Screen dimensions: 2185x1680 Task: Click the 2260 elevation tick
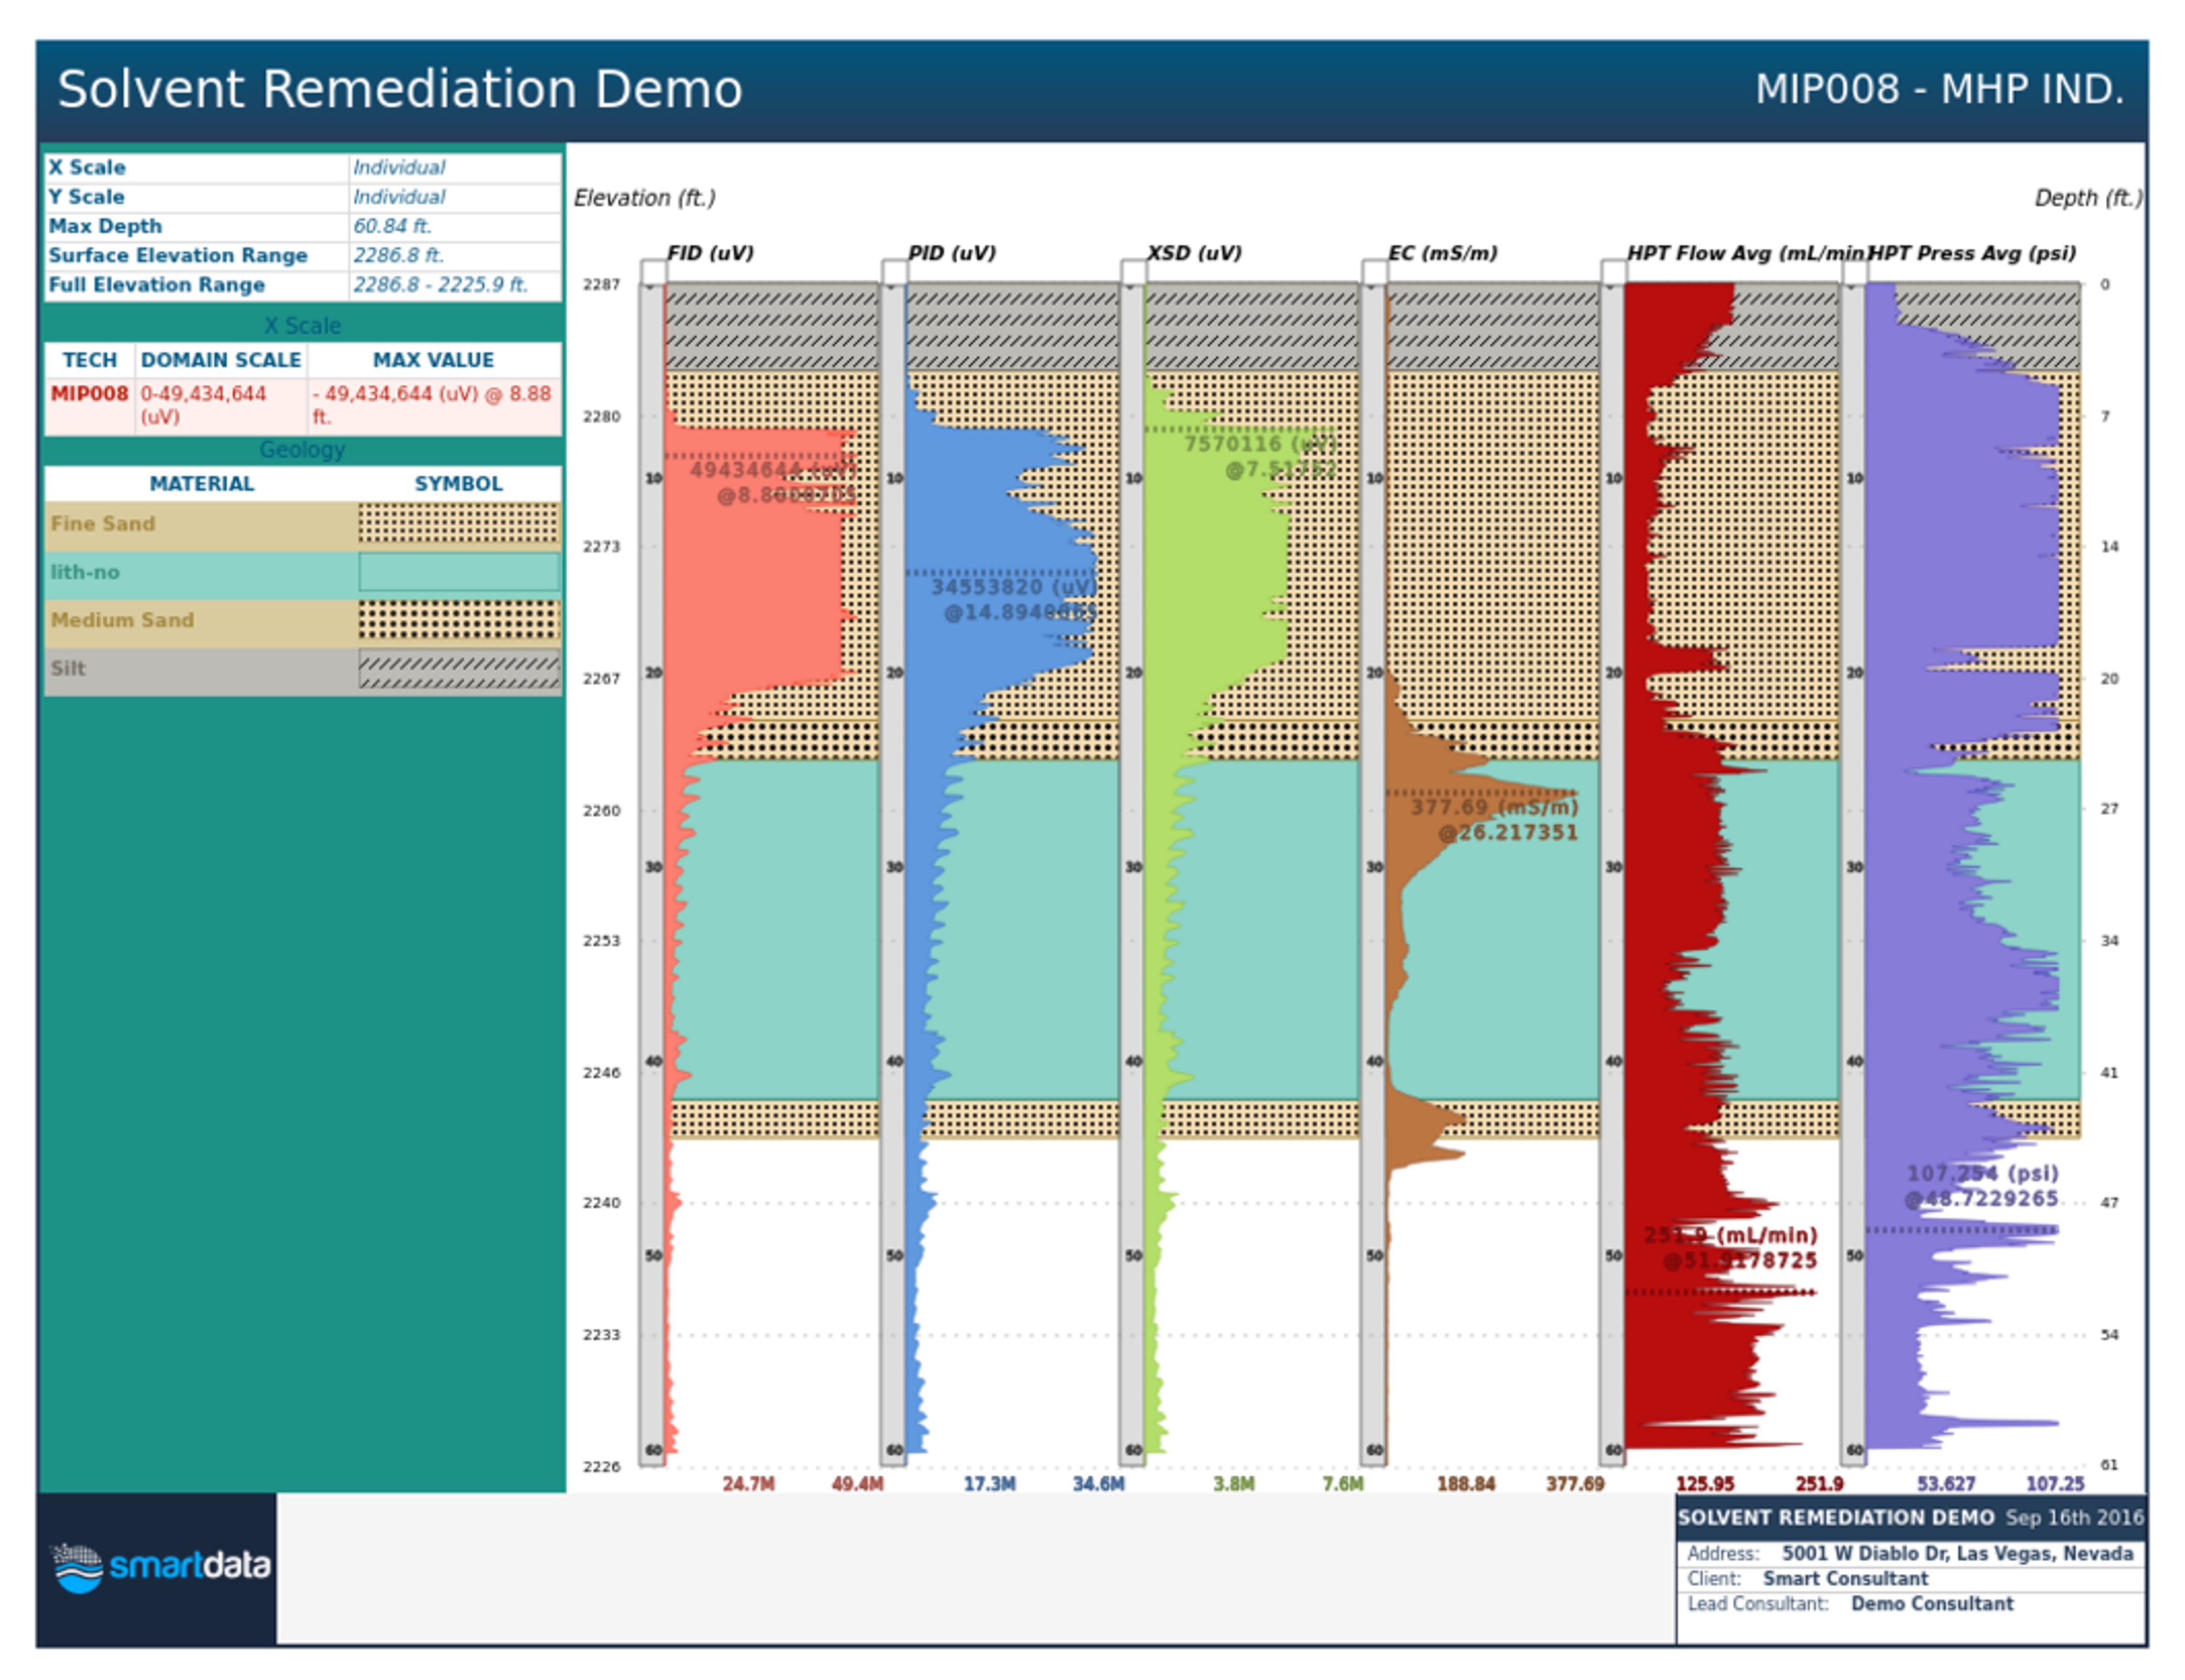pyautogui.click(x=601, y=810)
